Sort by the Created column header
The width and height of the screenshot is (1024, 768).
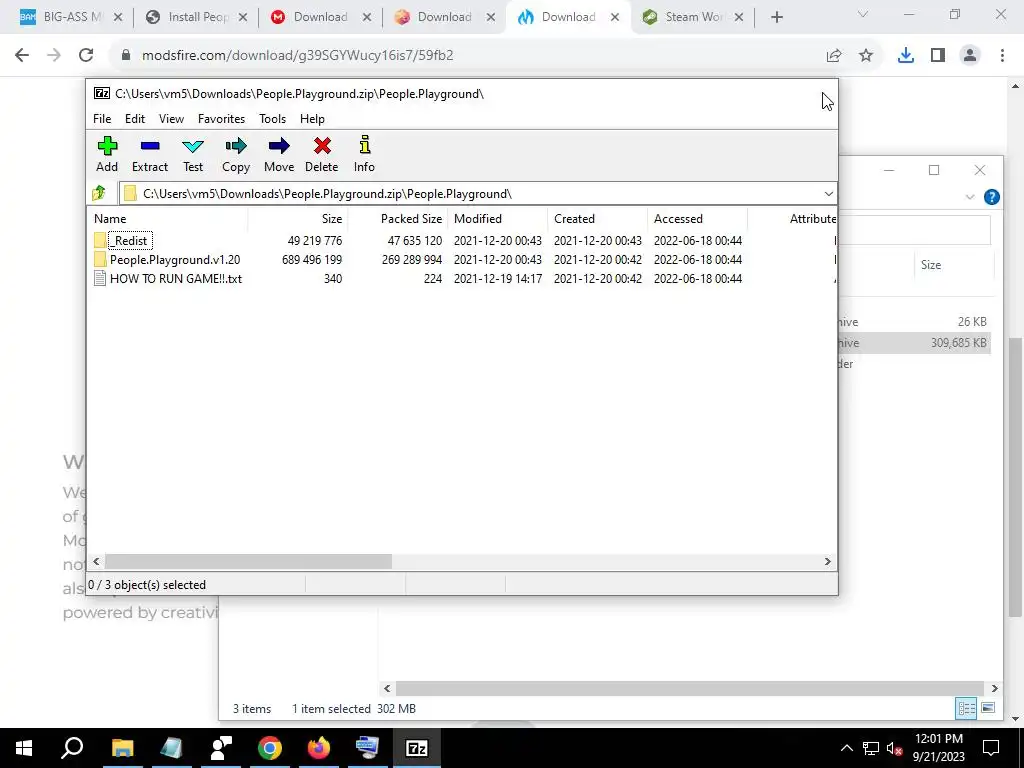(x=598, y=219)
